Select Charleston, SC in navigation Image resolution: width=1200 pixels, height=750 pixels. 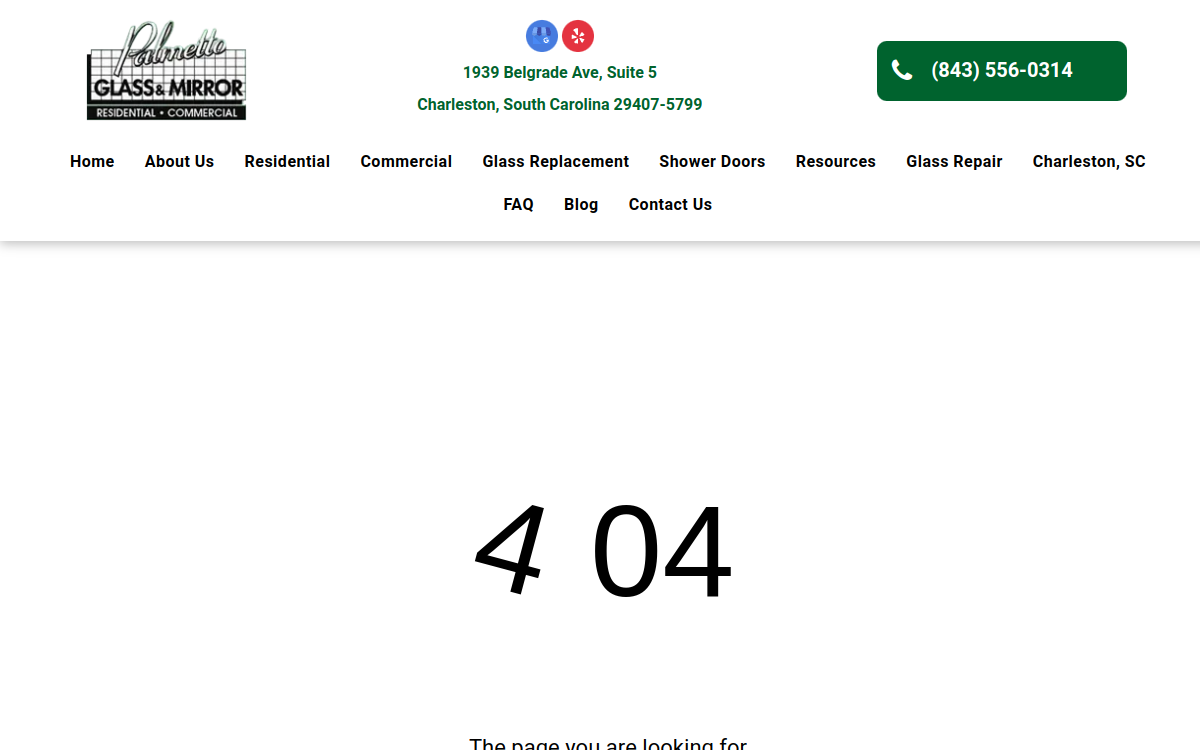[x=1089, y=161]
